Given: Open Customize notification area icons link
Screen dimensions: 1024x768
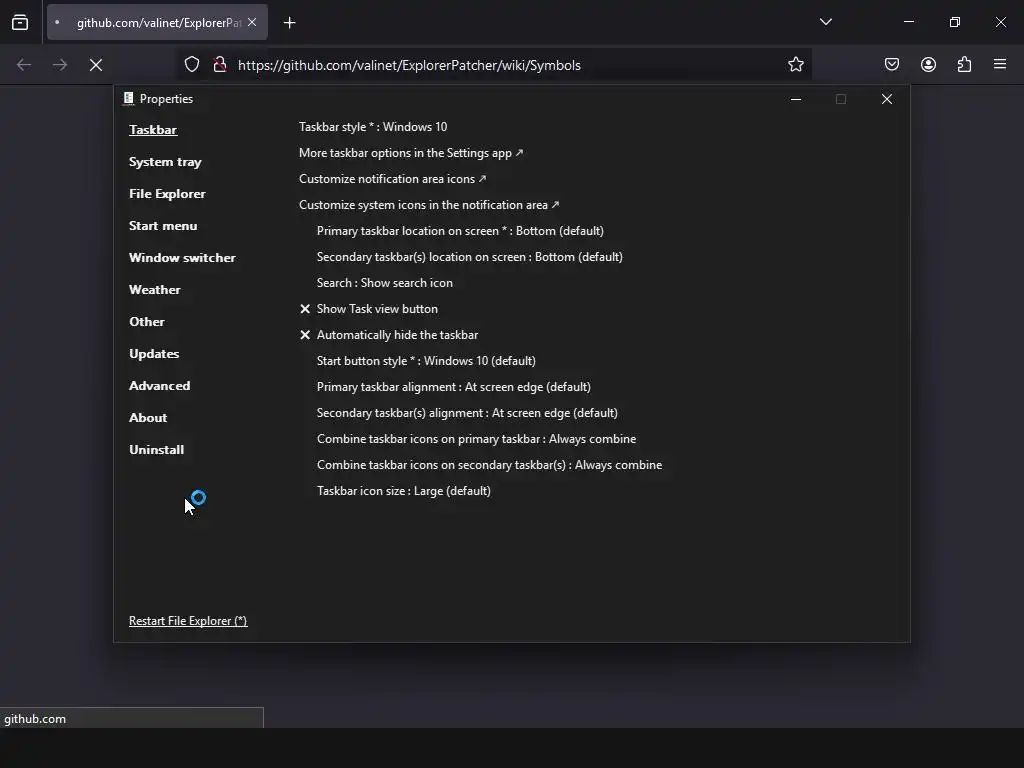Looking at the screenshot, I should (392, 179).
